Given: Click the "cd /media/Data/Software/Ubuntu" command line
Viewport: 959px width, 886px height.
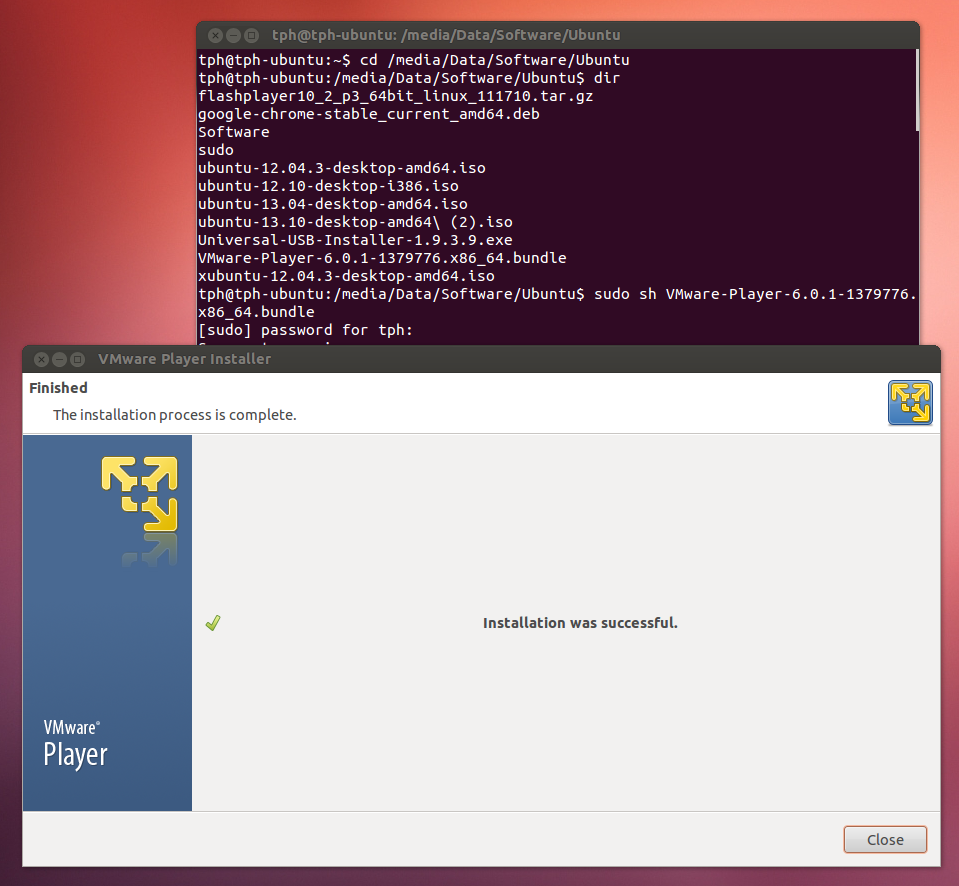Looking at the screenshot, I should coord(413,60).
